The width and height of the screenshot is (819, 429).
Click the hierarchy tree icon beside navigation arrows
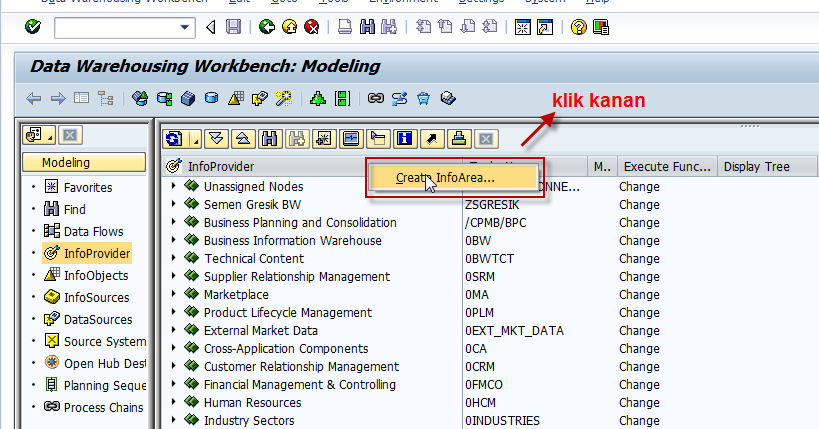pyautogui.click(x=106, y=98)
